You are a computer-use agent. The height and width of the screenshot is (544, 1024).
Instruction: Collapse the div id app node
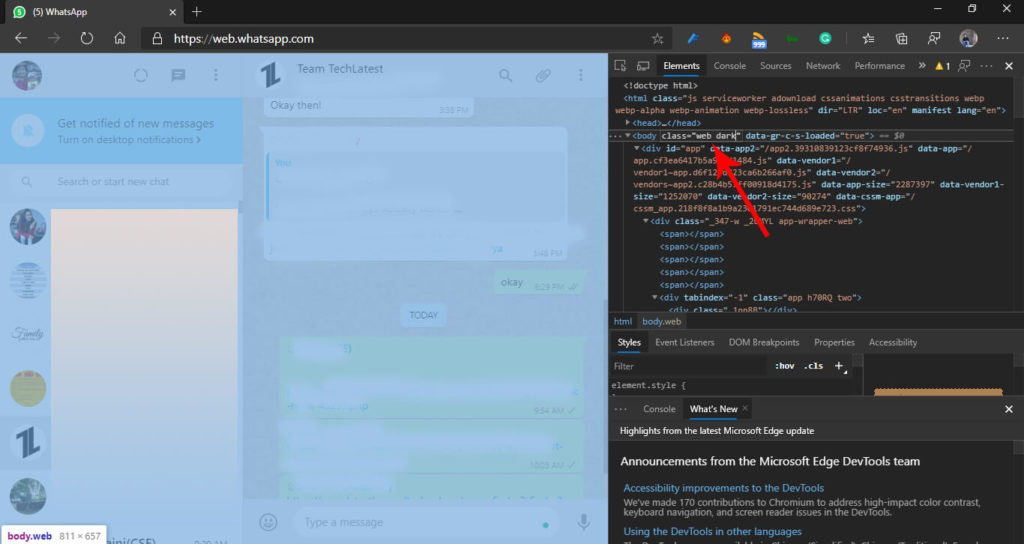(x=637, y=148)
